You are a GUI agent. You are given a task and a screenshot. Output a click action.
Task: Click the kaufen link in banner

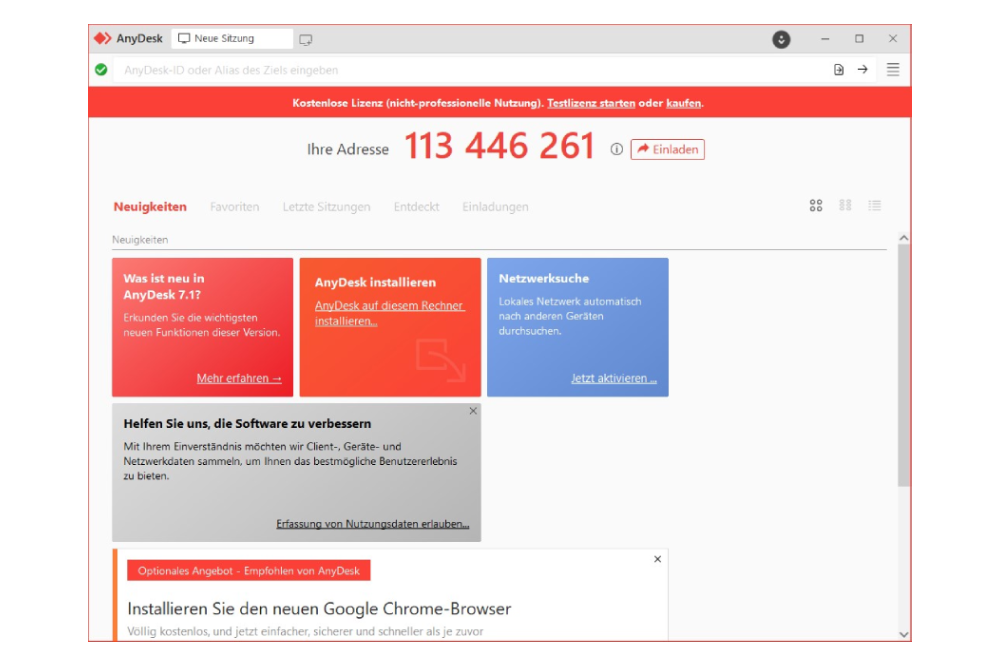point(683,103)
